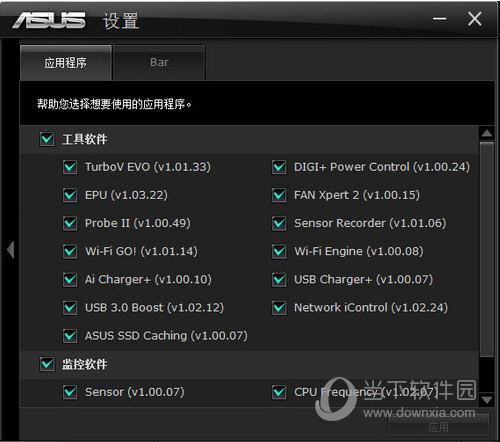Click the vertical scrollbar thumb
The image size is (500, 442).
(487, 249)
